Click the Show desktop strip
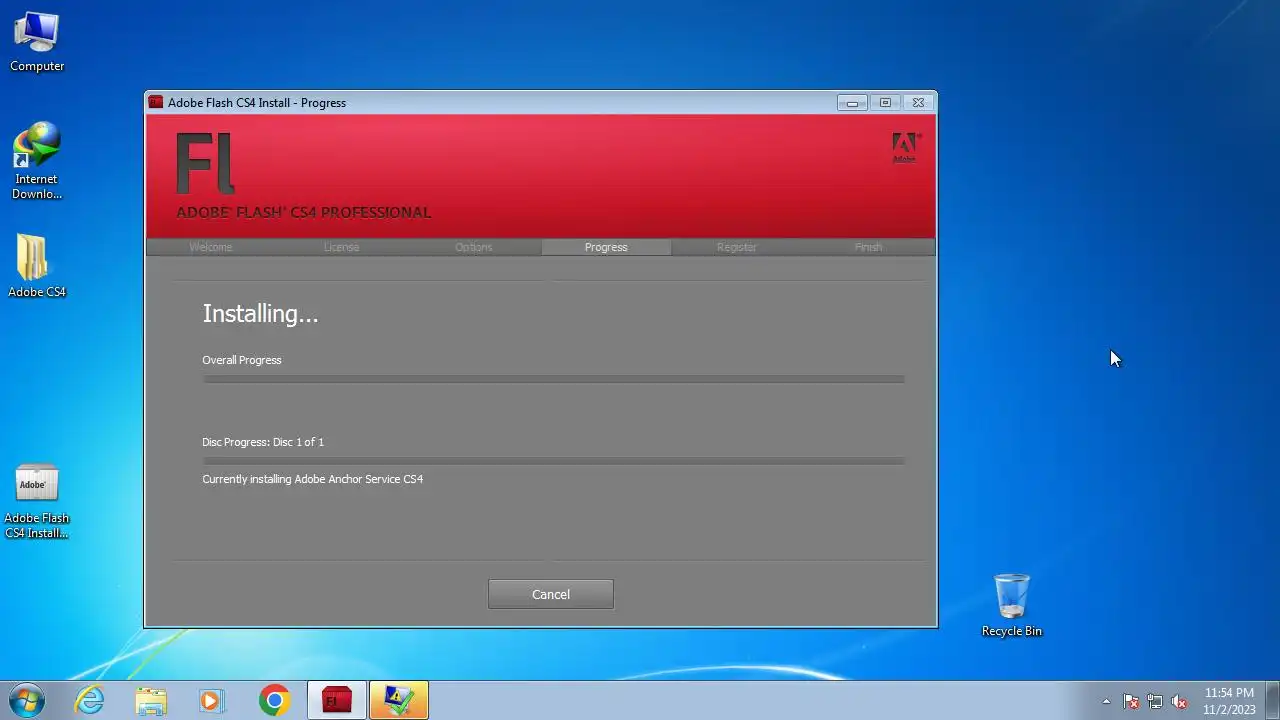Image resolution: width=1280 pixels, height=720 pixels. [1272, 701]
